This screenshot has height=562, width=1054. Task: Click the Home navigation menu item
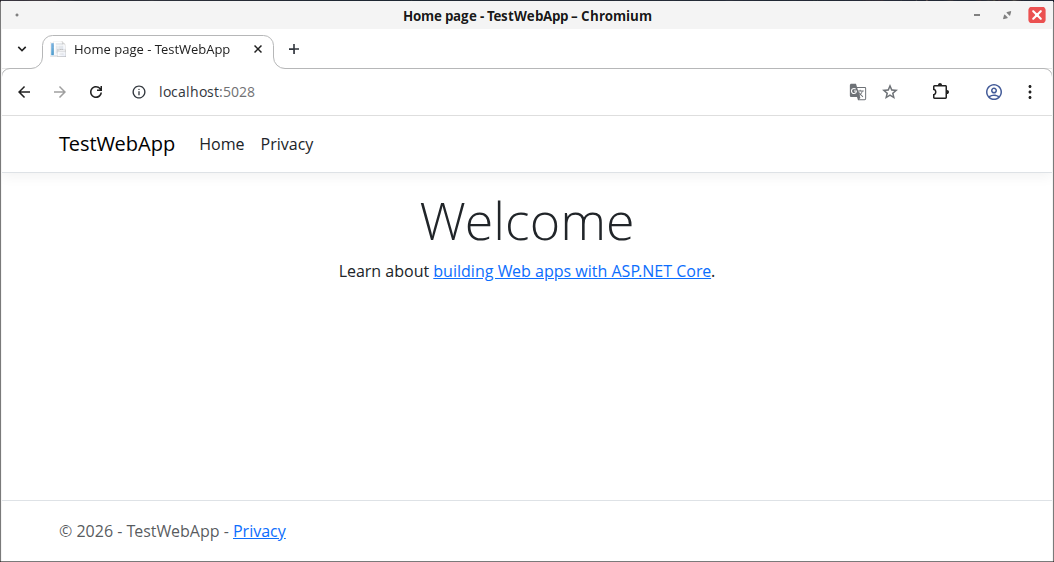click(222, 145)
